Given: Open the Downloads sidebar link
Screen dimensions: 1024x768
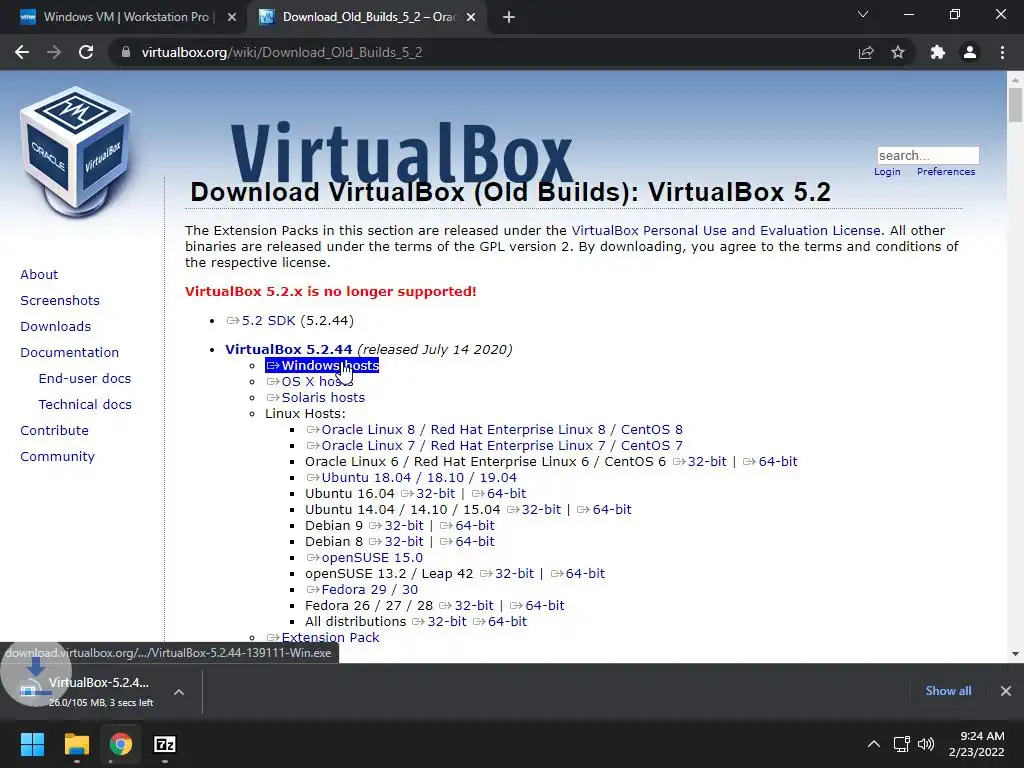Looking at the screenshot, I should [56, 327].
